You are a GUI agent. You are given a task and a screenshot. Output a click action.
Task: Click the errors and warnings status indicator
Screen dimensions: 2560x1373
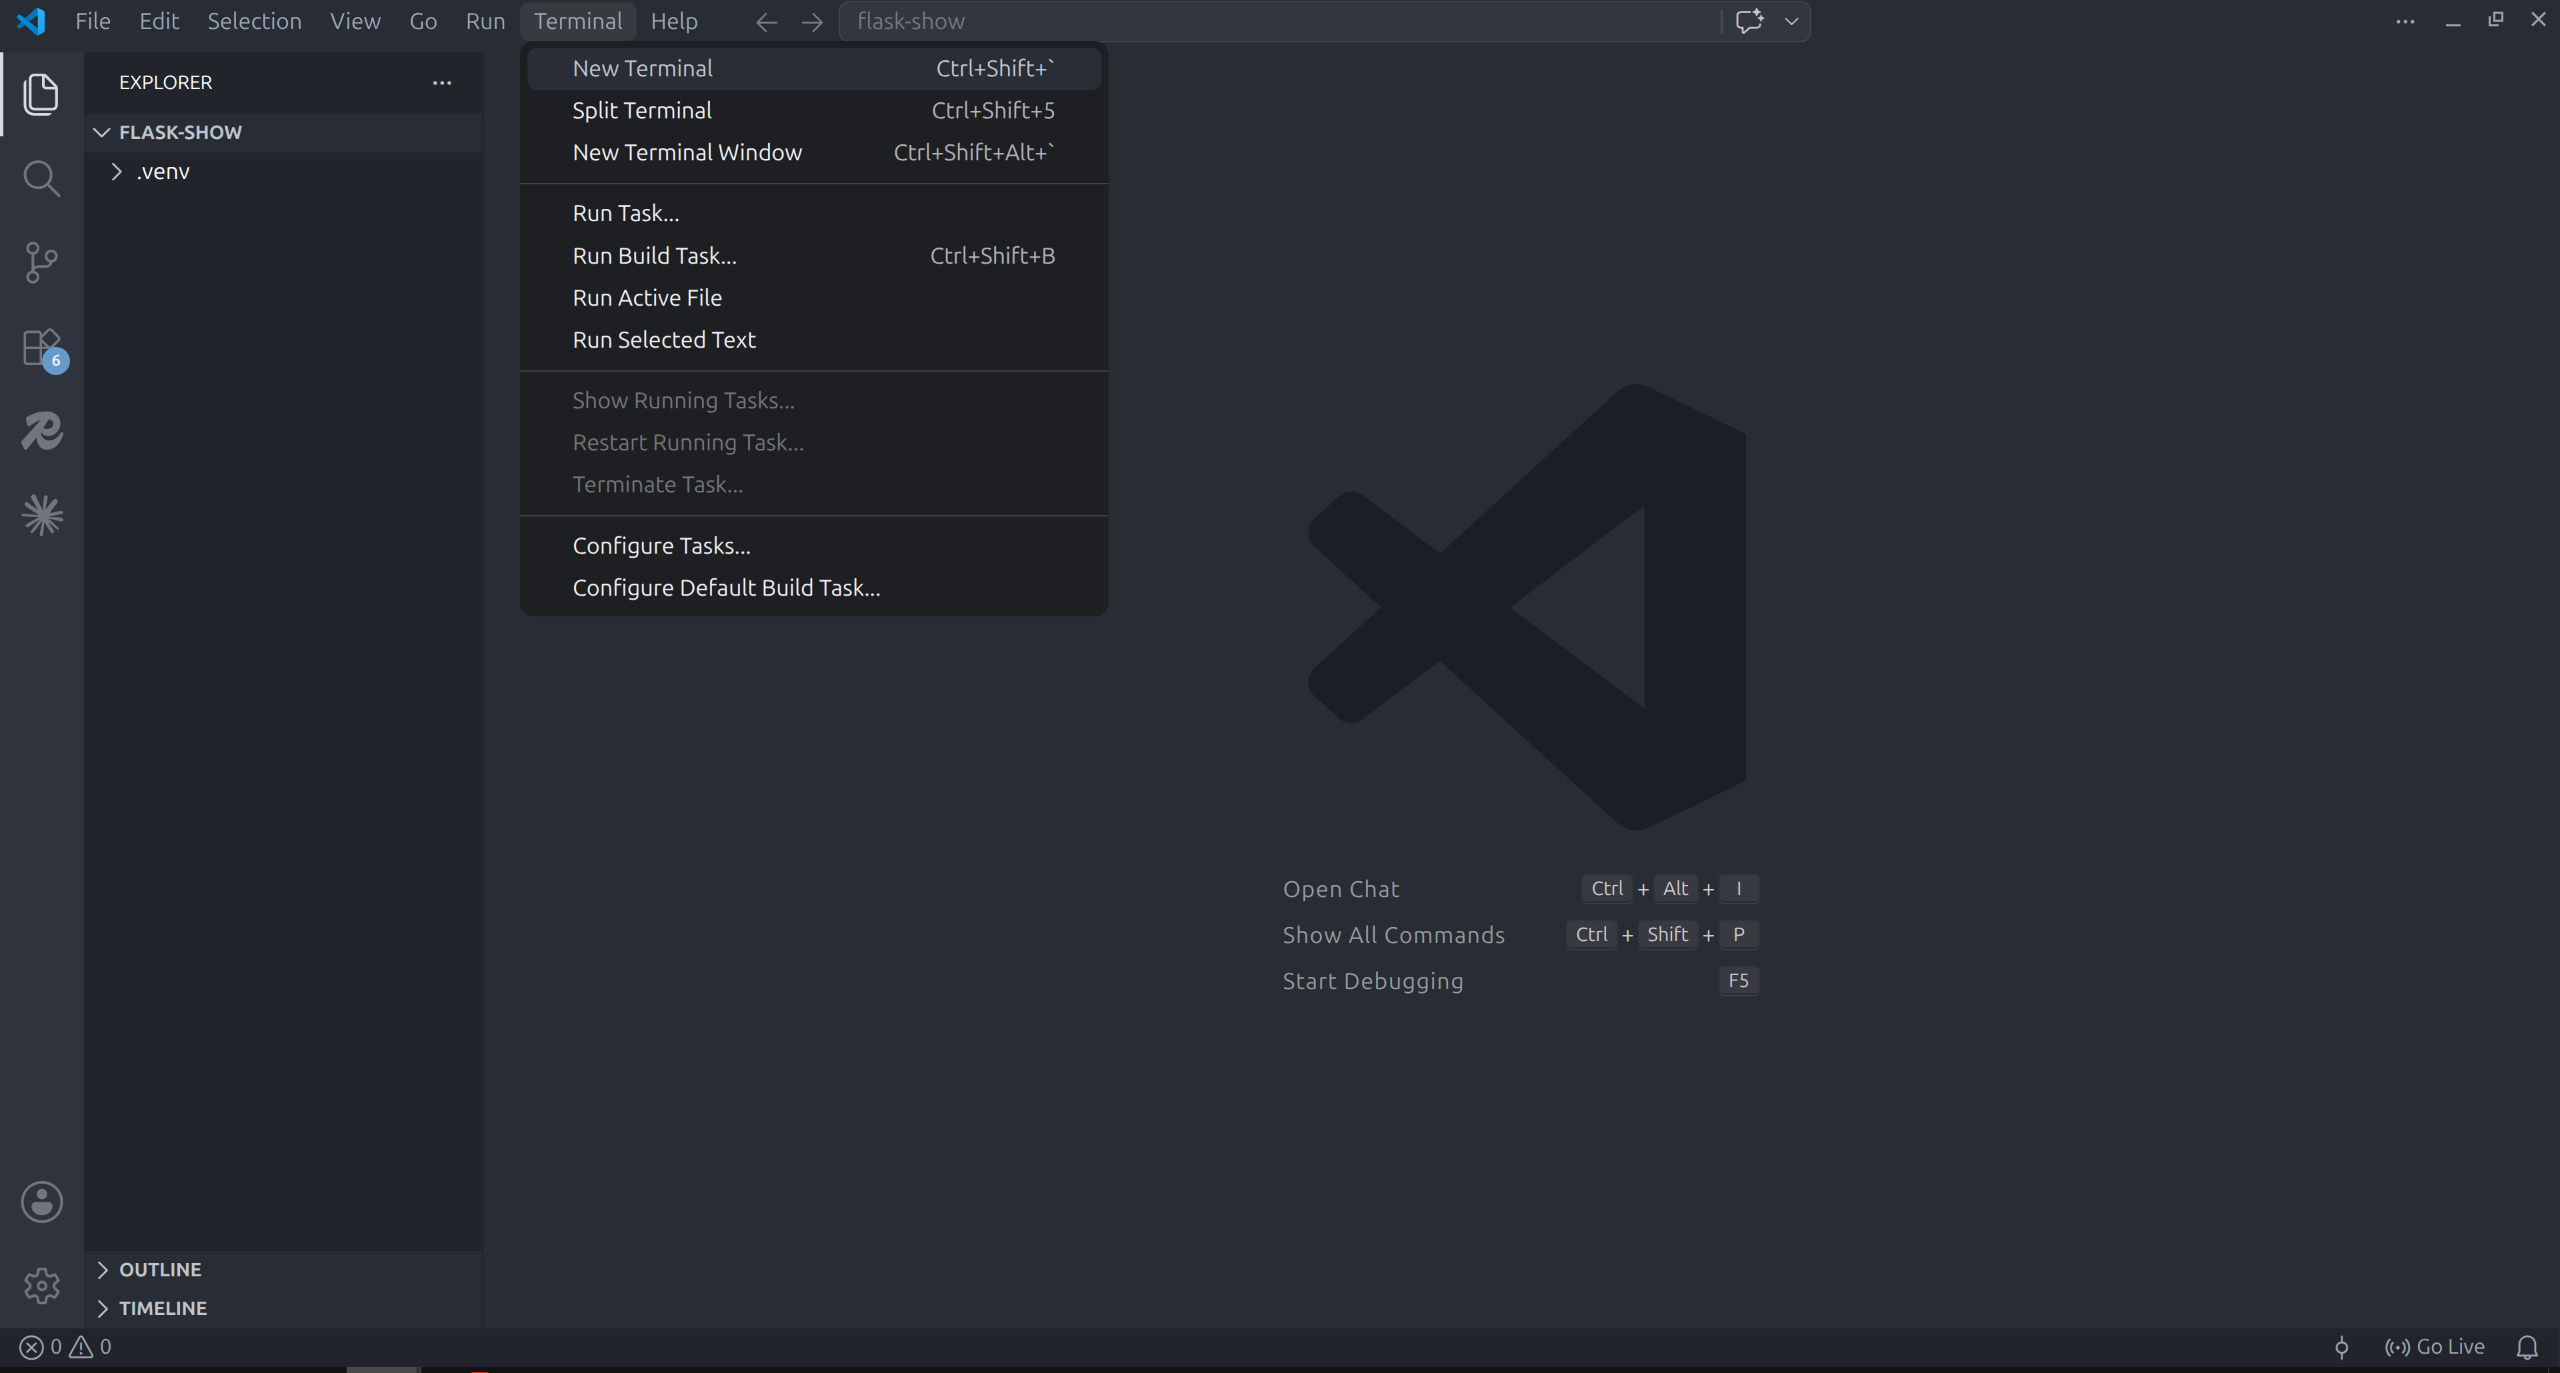coord(66,1347)
